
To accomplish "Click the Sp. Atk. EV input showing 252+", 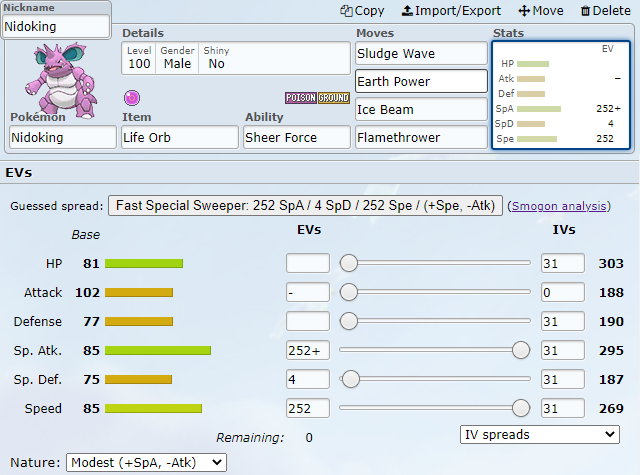I will (308, 350).
